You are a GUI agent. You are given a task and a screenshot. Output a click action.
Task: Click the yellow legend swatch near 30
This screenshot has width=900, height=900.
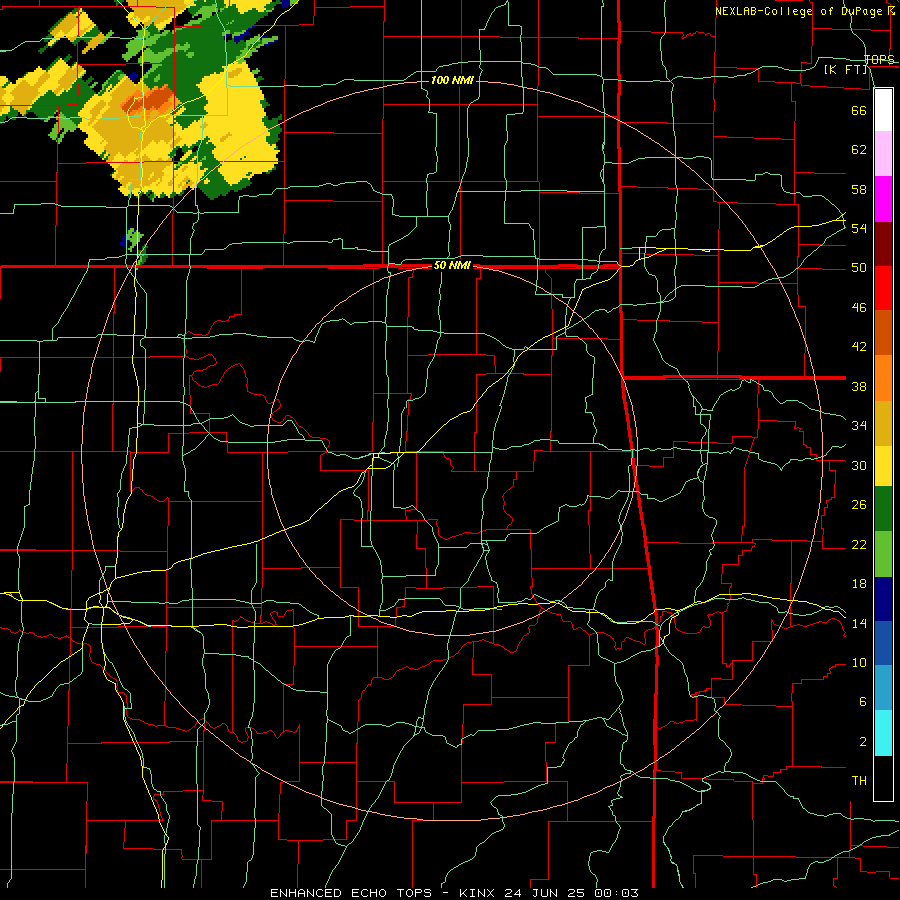(883, 465)
